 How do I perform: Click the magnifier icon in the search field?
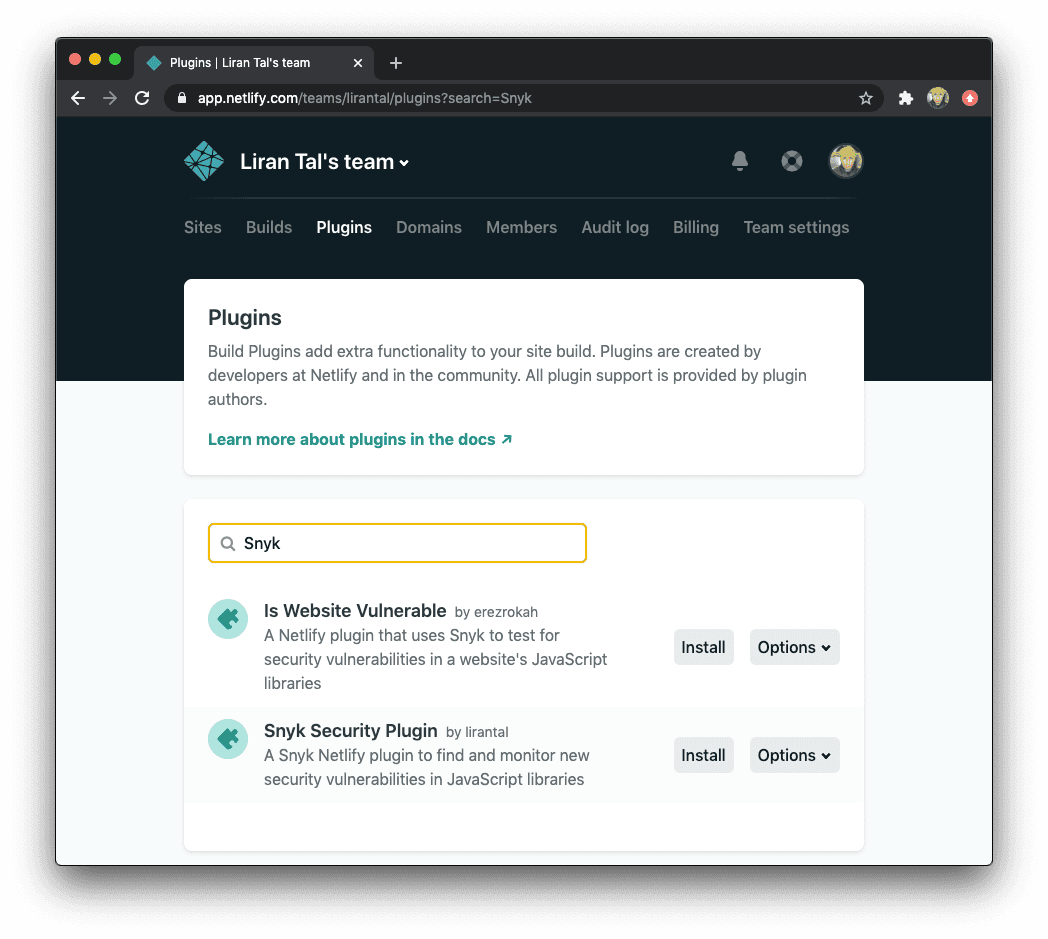coord(228,543)
